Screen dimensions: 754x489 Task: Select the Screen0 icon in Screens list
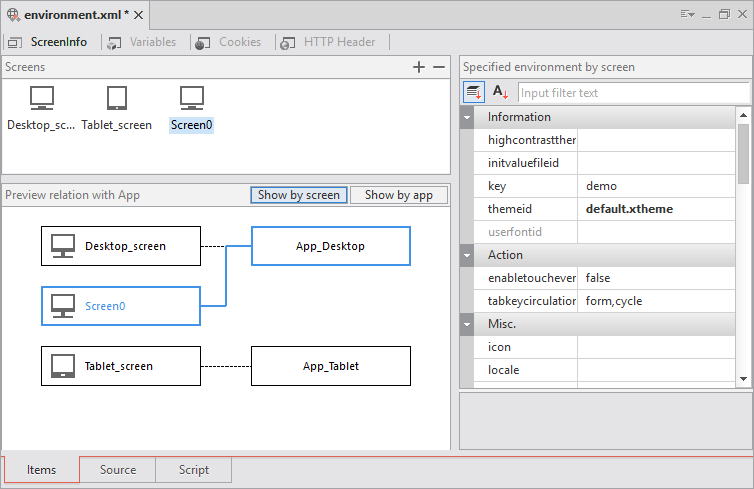(x=192, y=99)
